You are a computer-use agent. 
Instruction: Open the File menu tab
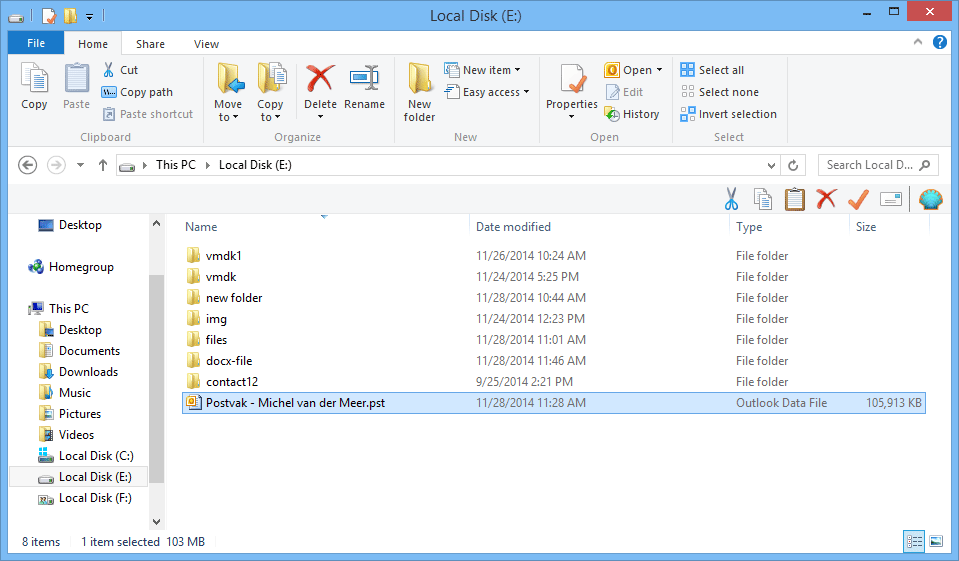click(35, 43)
